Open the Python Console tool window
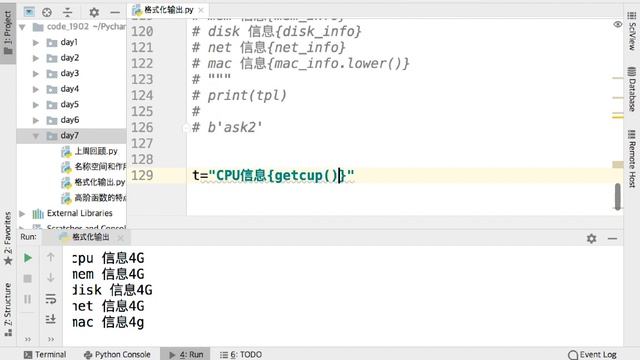 [x=117, y=354]
